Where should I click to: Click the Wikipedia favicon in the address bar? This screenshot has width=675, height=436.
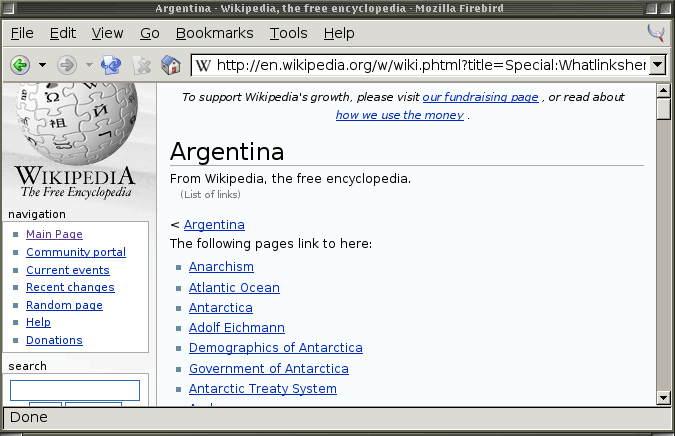(x=203, y=66)
